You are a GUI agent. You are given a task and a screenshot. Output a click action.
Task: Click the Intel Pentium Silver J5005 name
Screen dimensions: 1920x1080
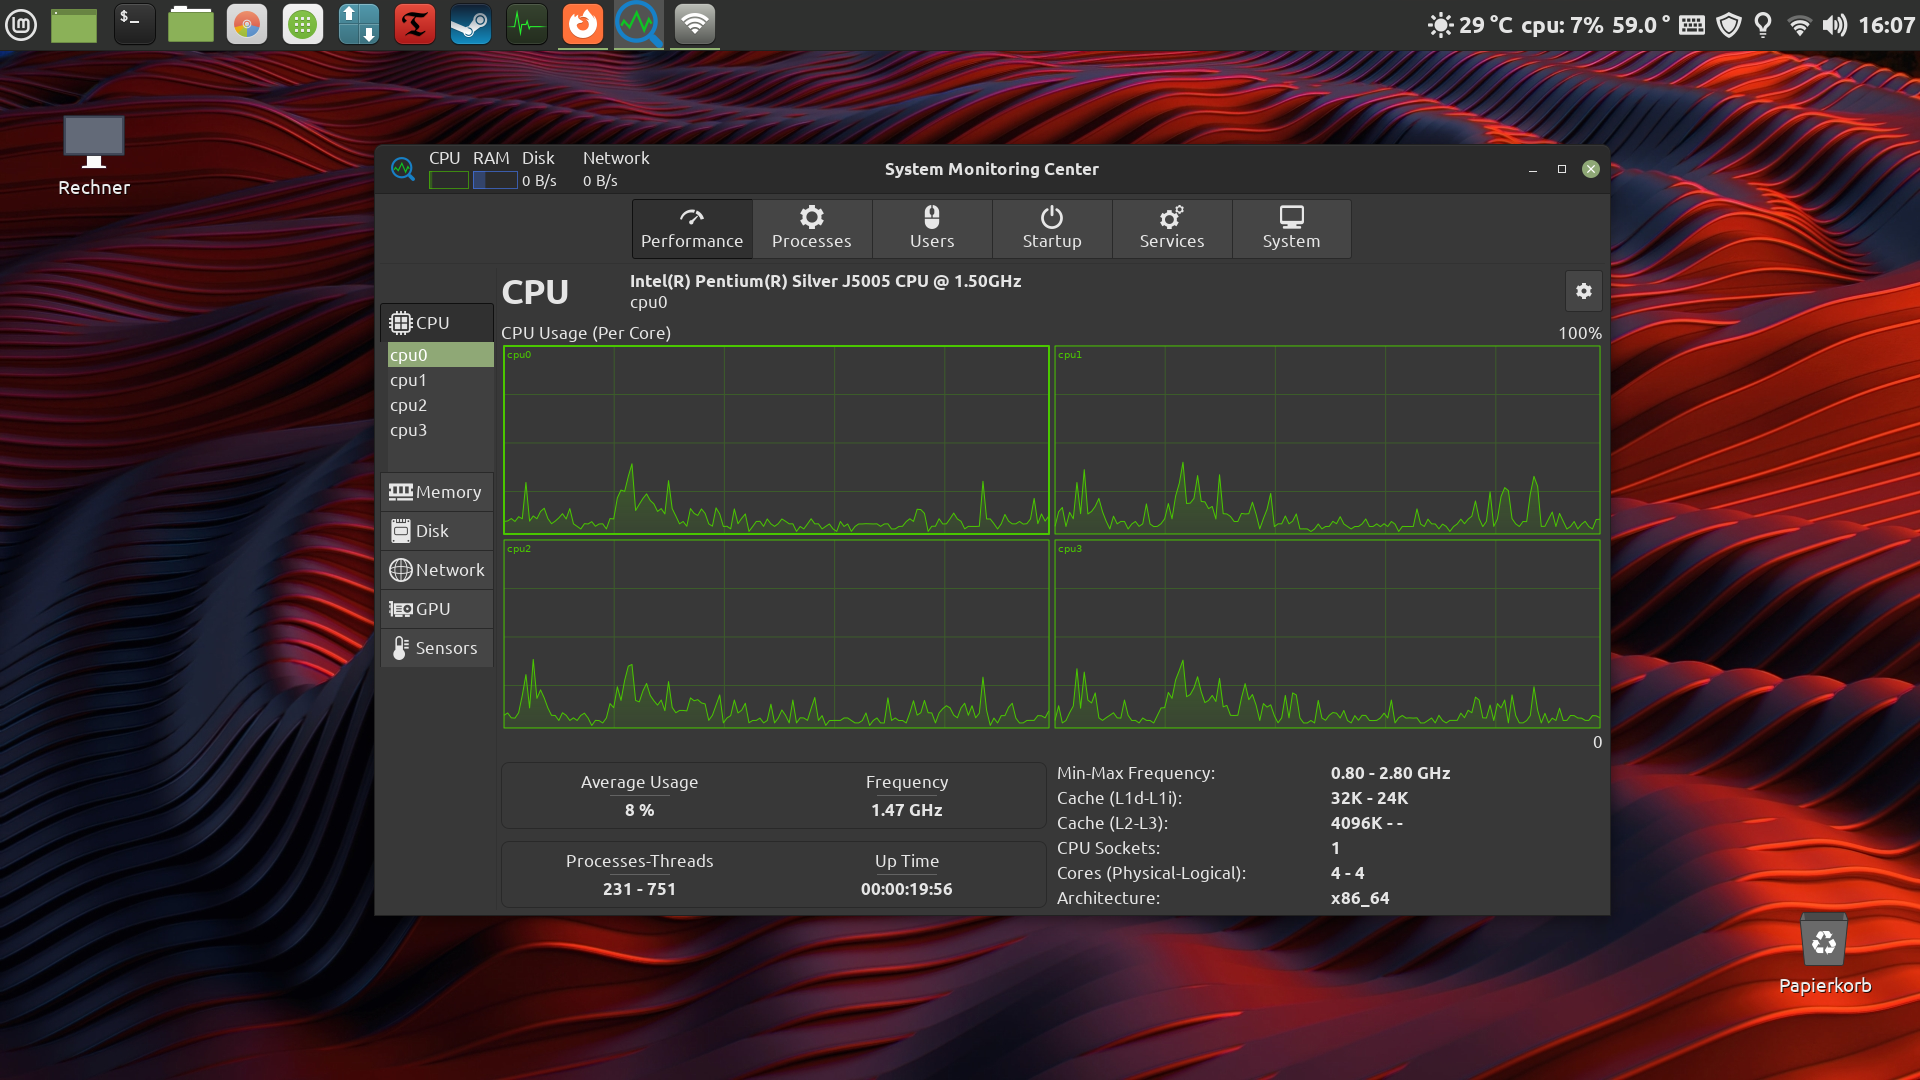pyautogui.click(x=825, y=281)
